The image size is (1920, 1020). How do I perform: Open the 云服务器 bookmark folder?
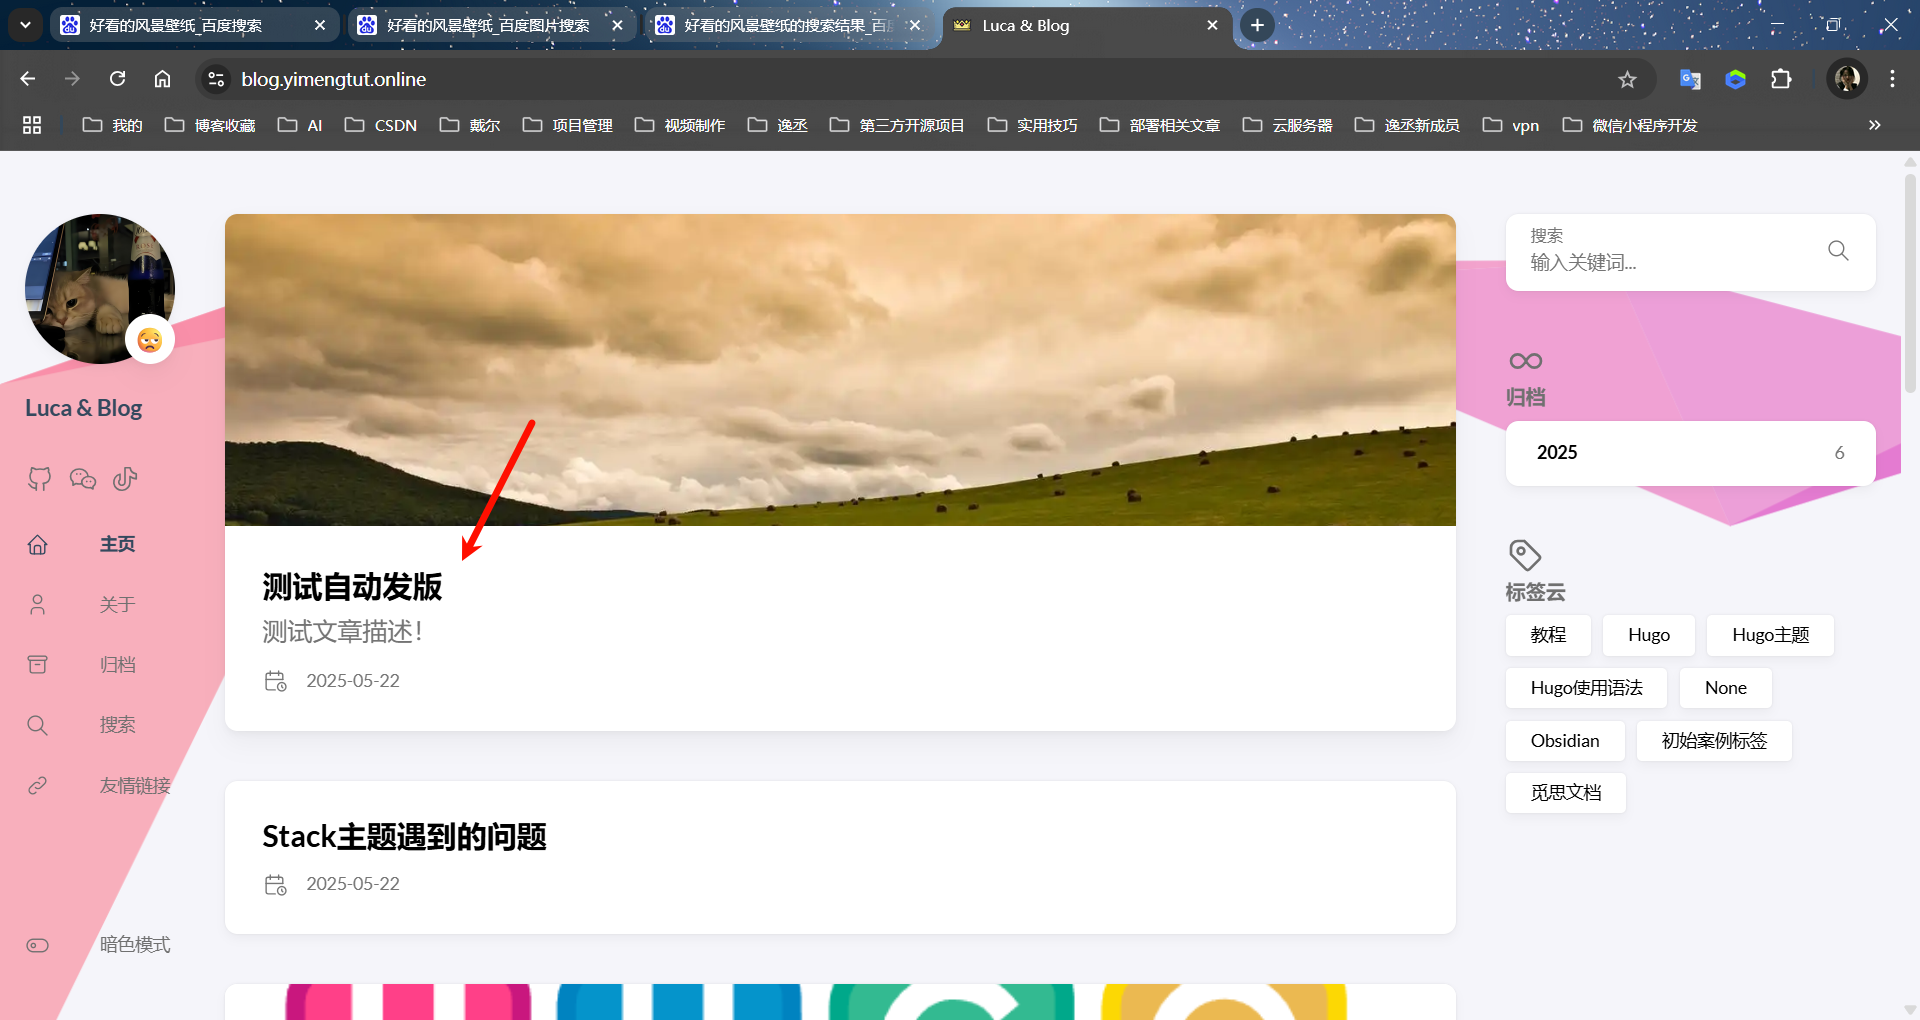(x=1288, y=125)
